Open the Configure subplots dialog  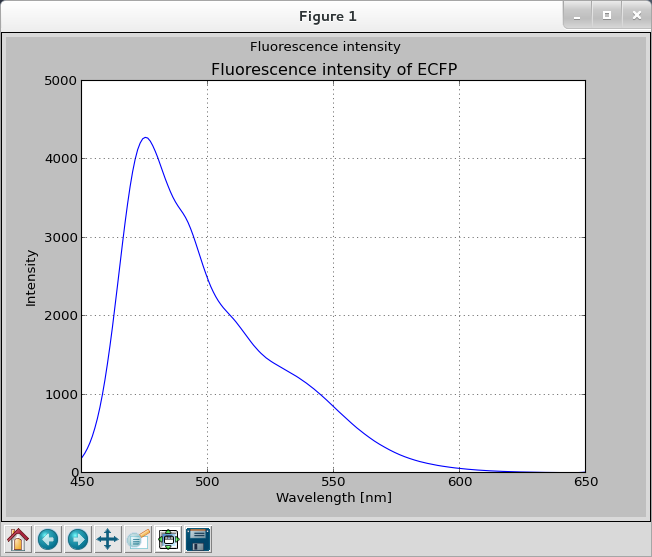(x=168, y=540)
